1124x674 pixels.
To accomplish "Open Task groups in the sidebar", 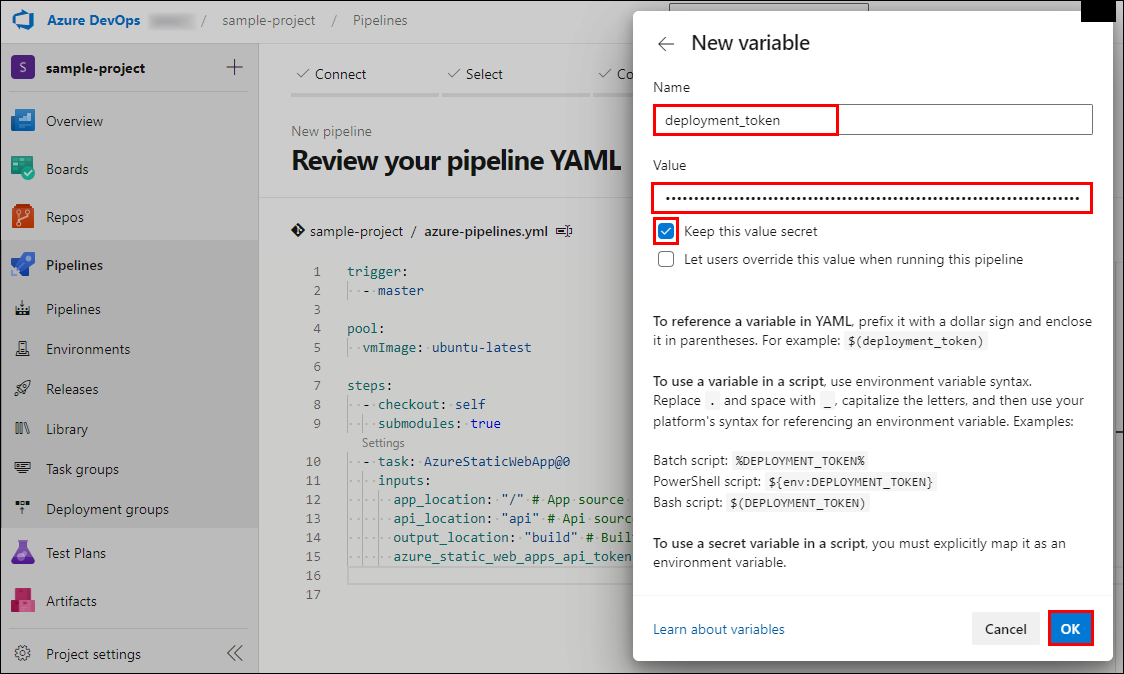I will click(x=82, y=470).
